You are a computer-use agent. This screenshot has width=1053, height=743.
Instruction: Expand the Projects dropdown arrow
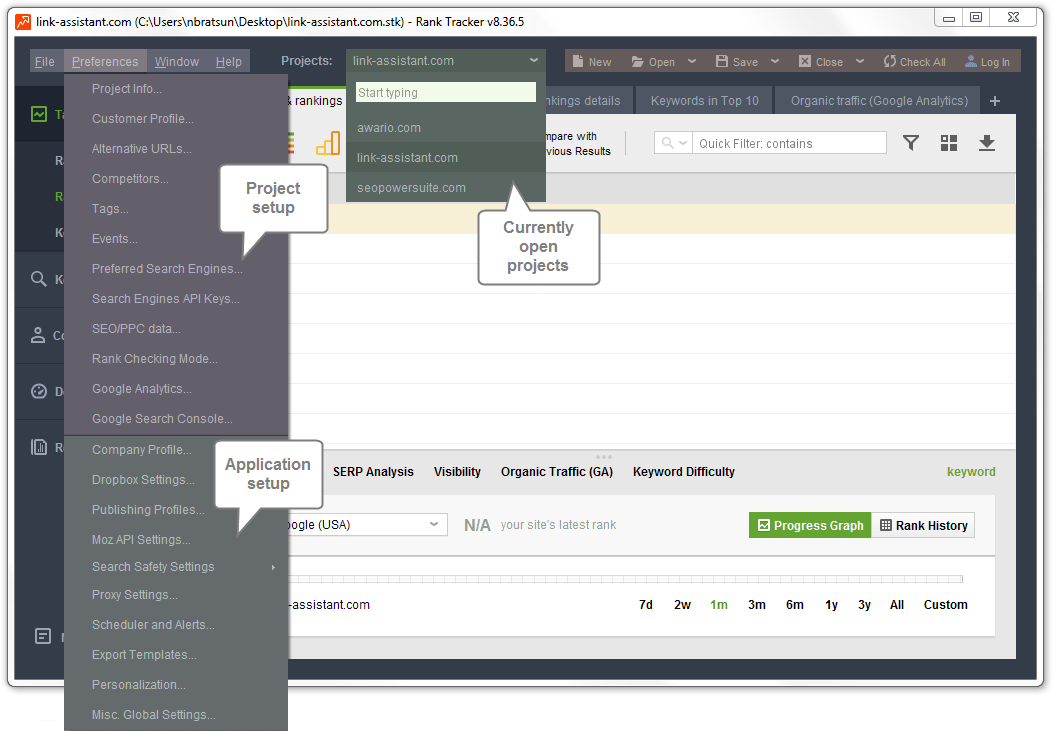tap(533, 60)
